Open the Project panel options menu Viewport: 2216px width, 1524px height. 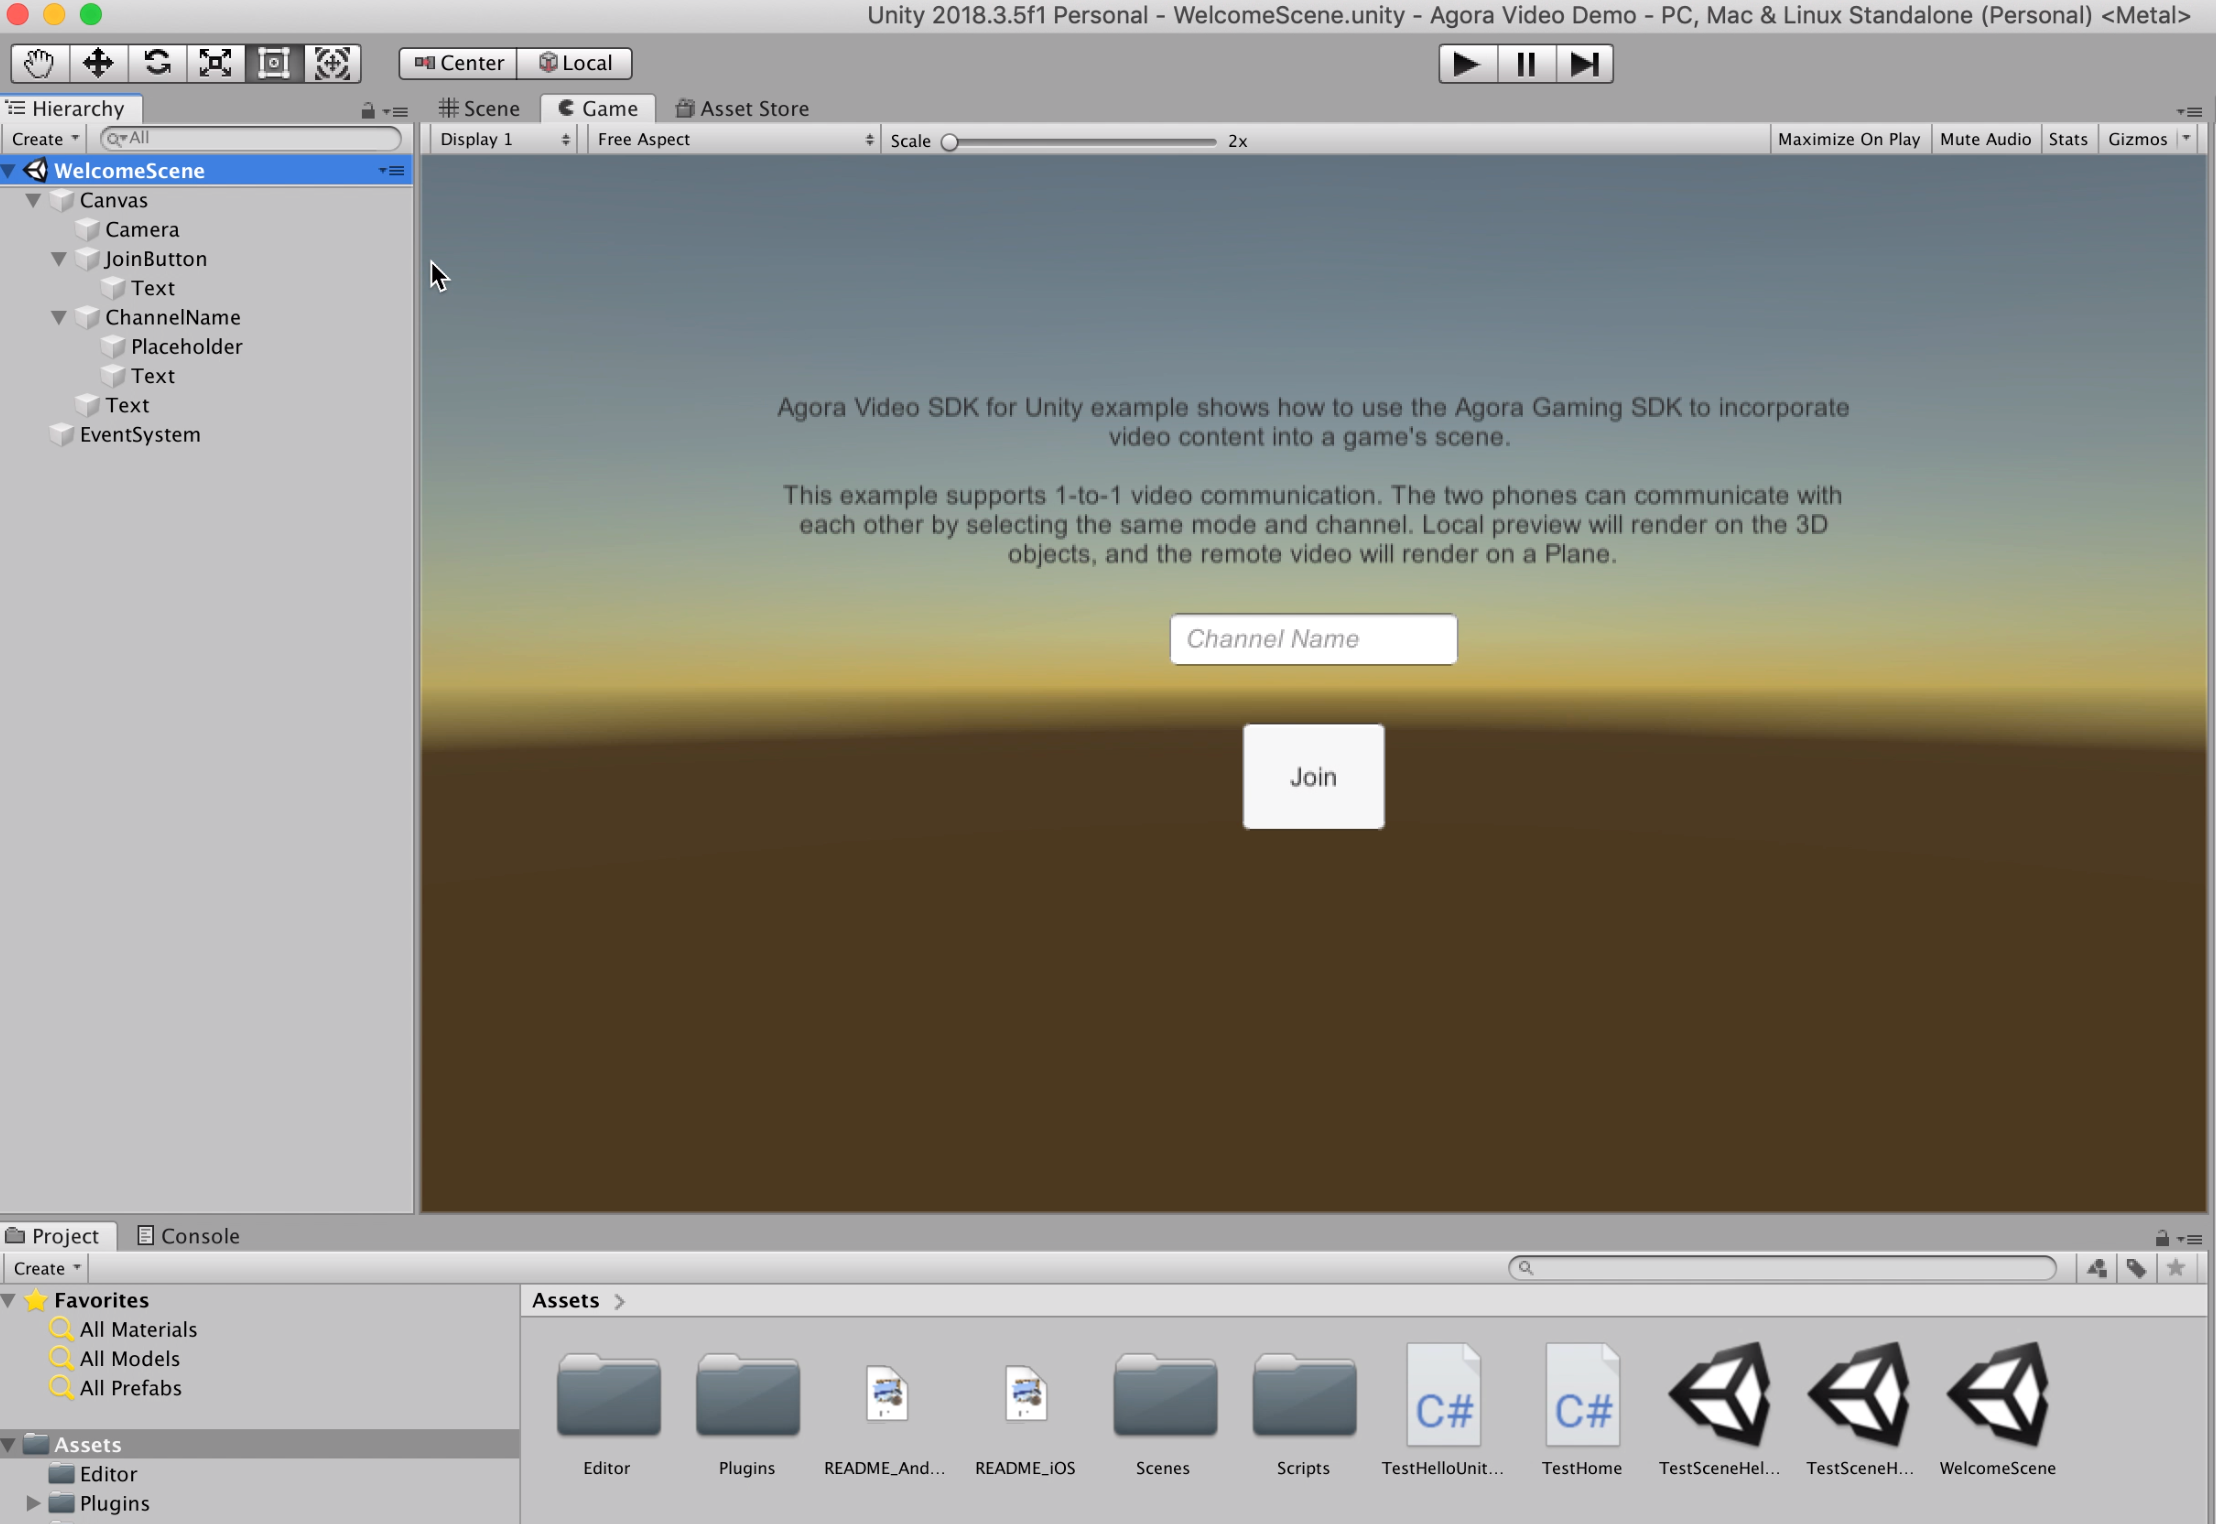[x=2190, y=1239]
